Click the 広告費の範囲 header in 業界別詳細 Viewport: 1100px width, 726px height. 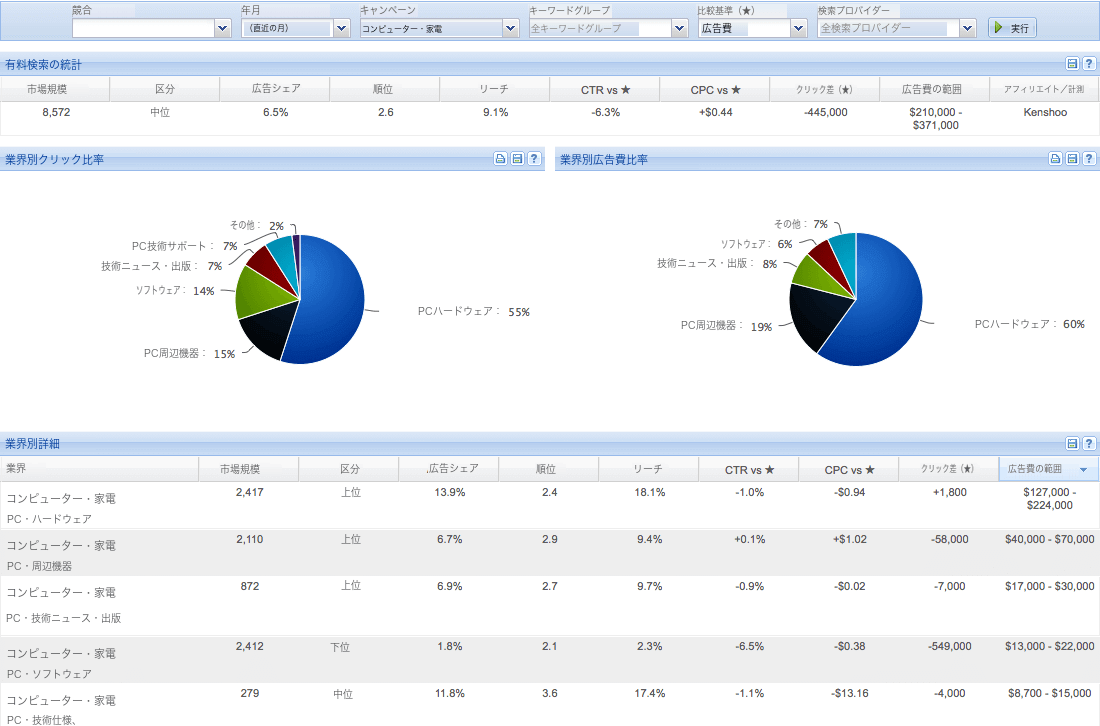click(x=1049, y=469)
